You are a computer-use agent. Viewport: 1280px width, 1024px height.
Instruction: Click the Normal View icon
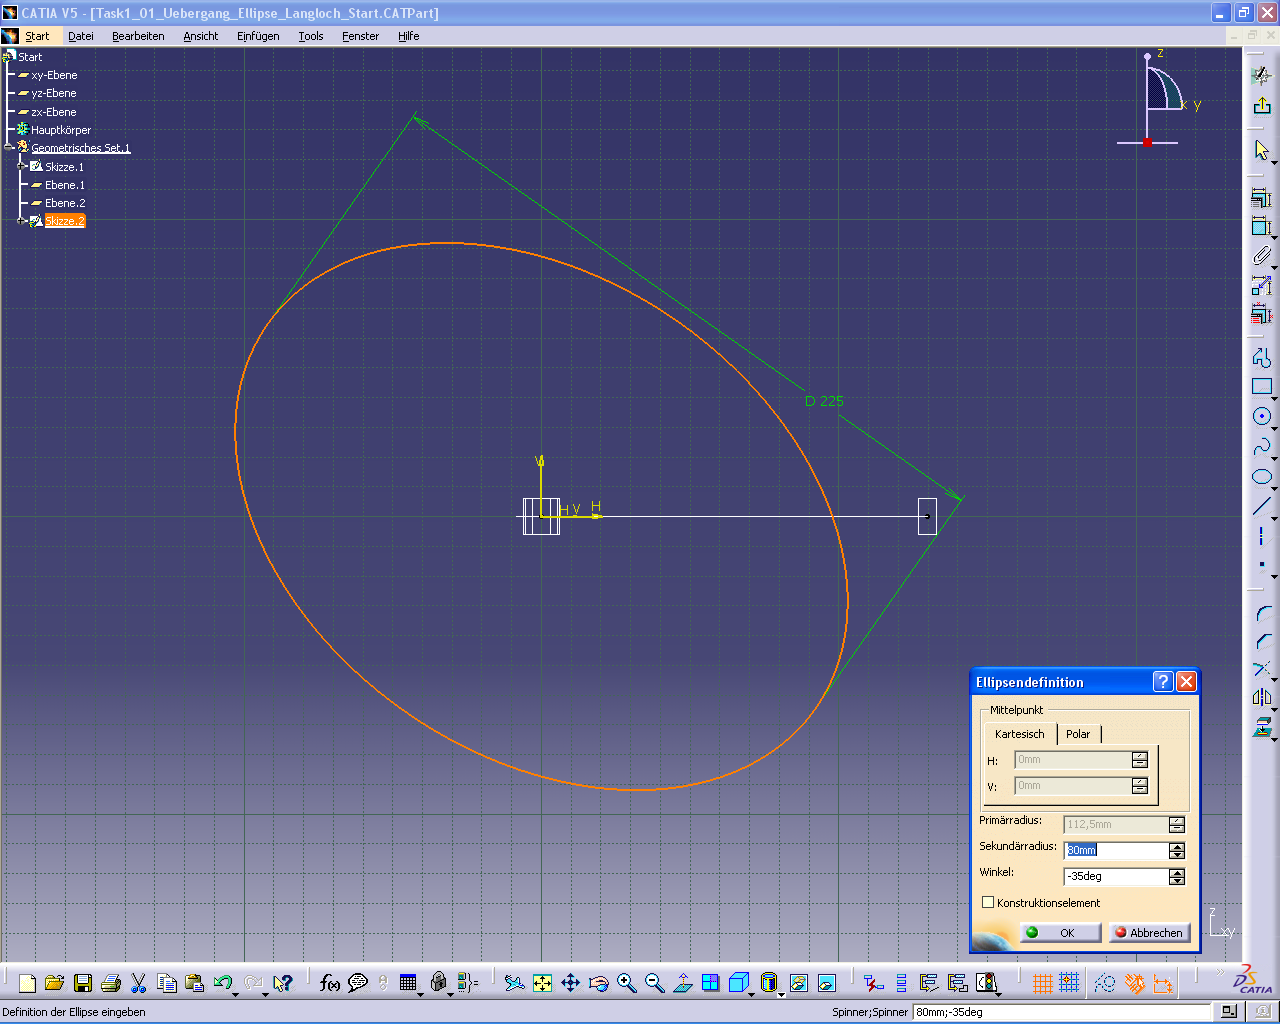(683, 983)
